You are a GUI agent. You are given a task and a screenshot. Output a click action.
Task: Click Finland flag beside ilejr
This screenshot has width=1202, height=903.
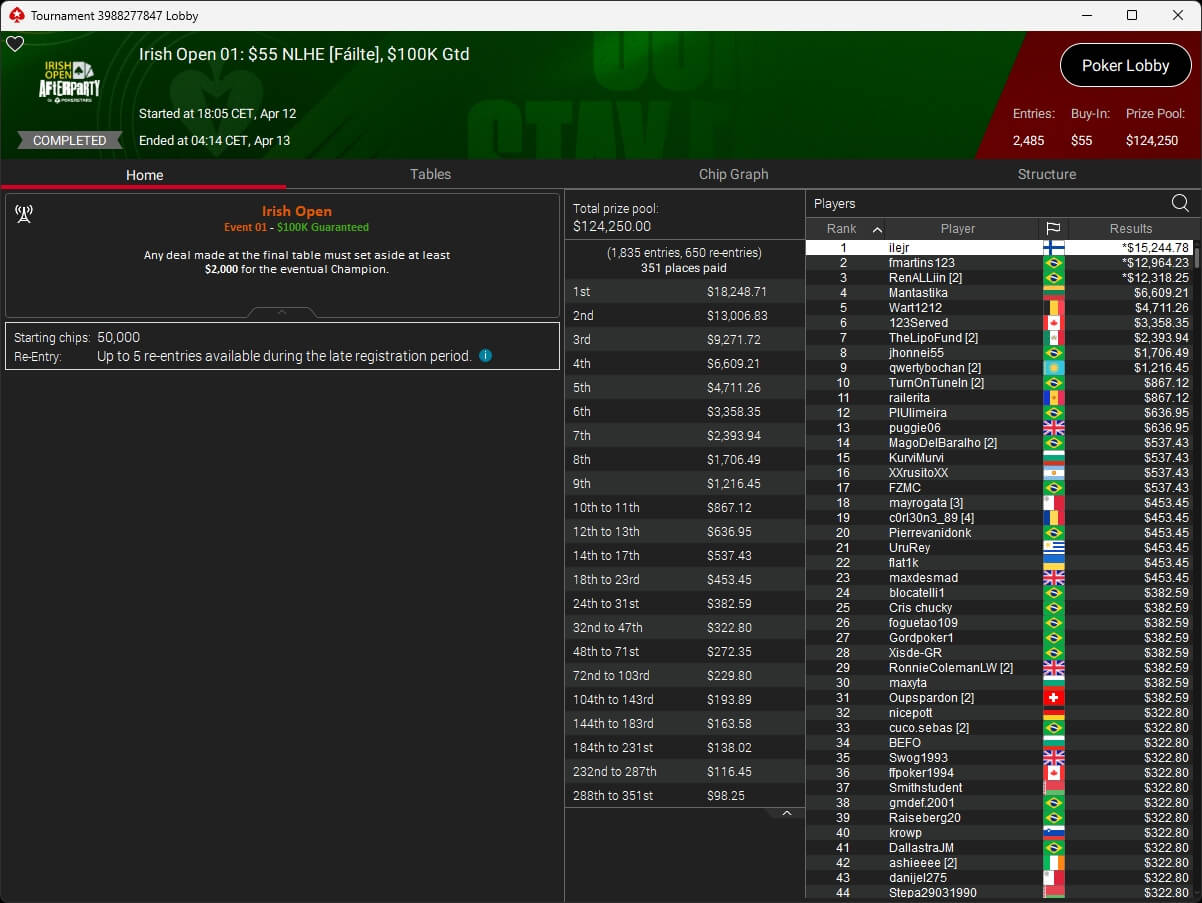click(1053, 248)
